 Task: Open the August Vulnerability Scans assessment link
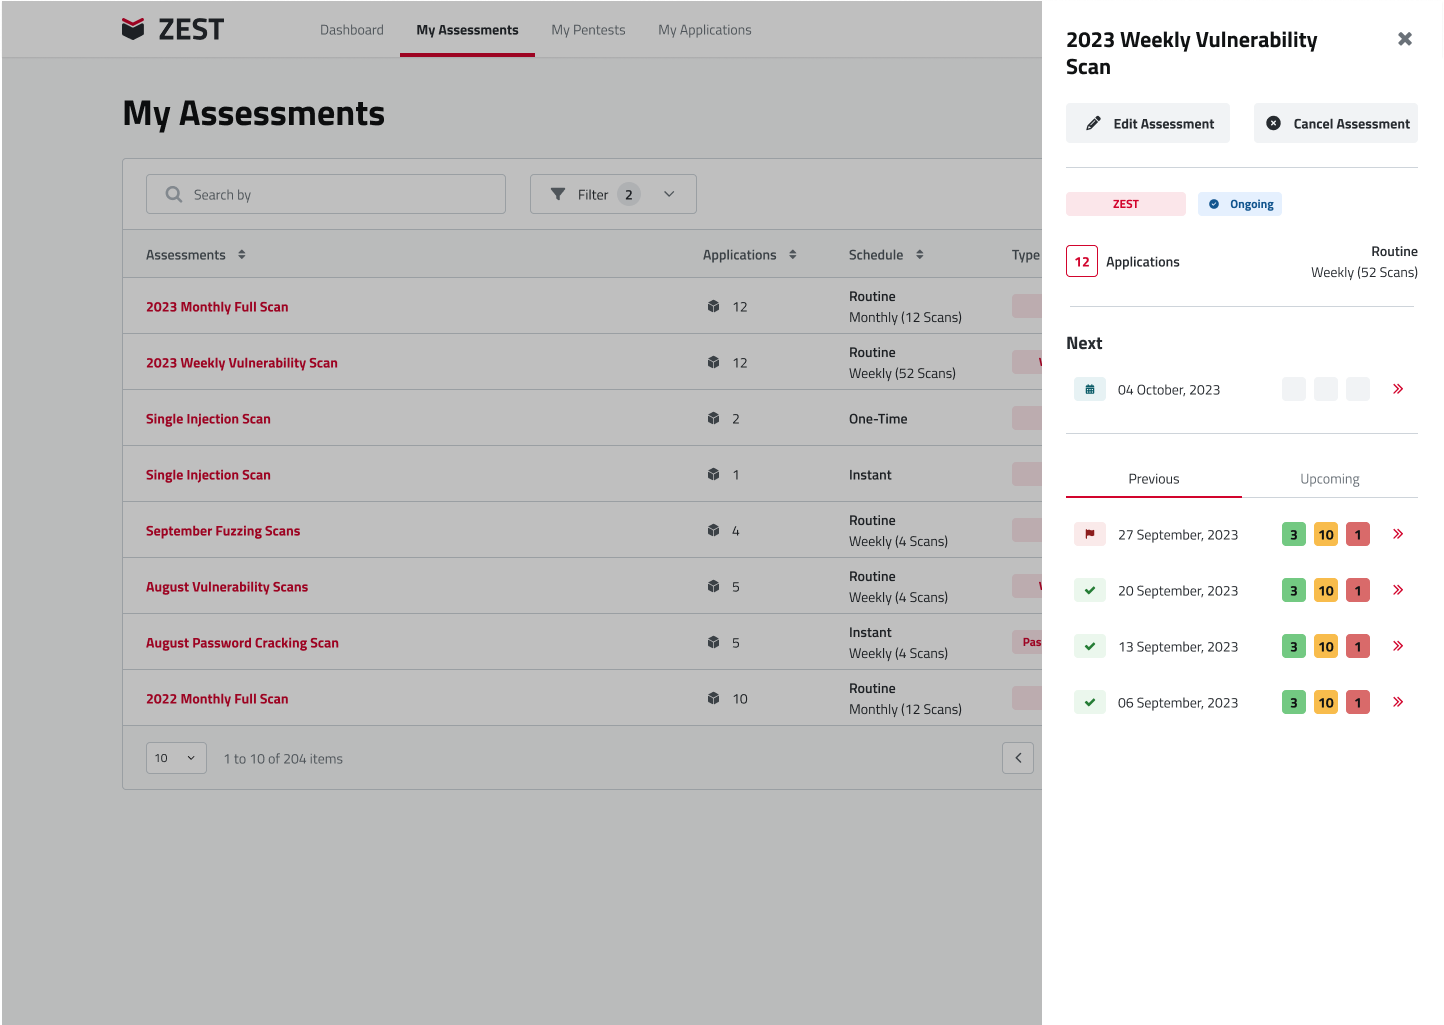pos(226,586)
